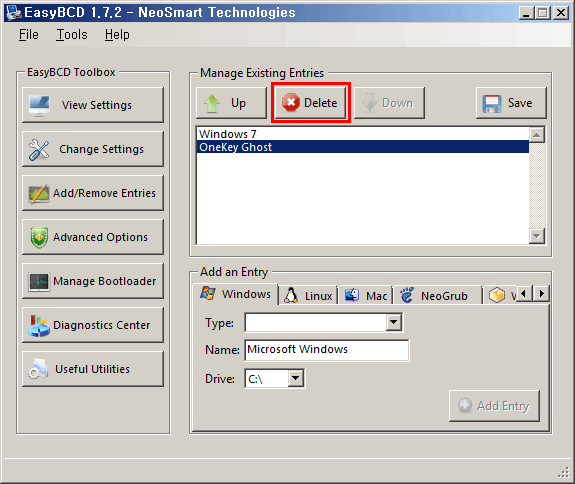Expand the Type dropdown
Screen dimensions: 575x484
point(394,322)
